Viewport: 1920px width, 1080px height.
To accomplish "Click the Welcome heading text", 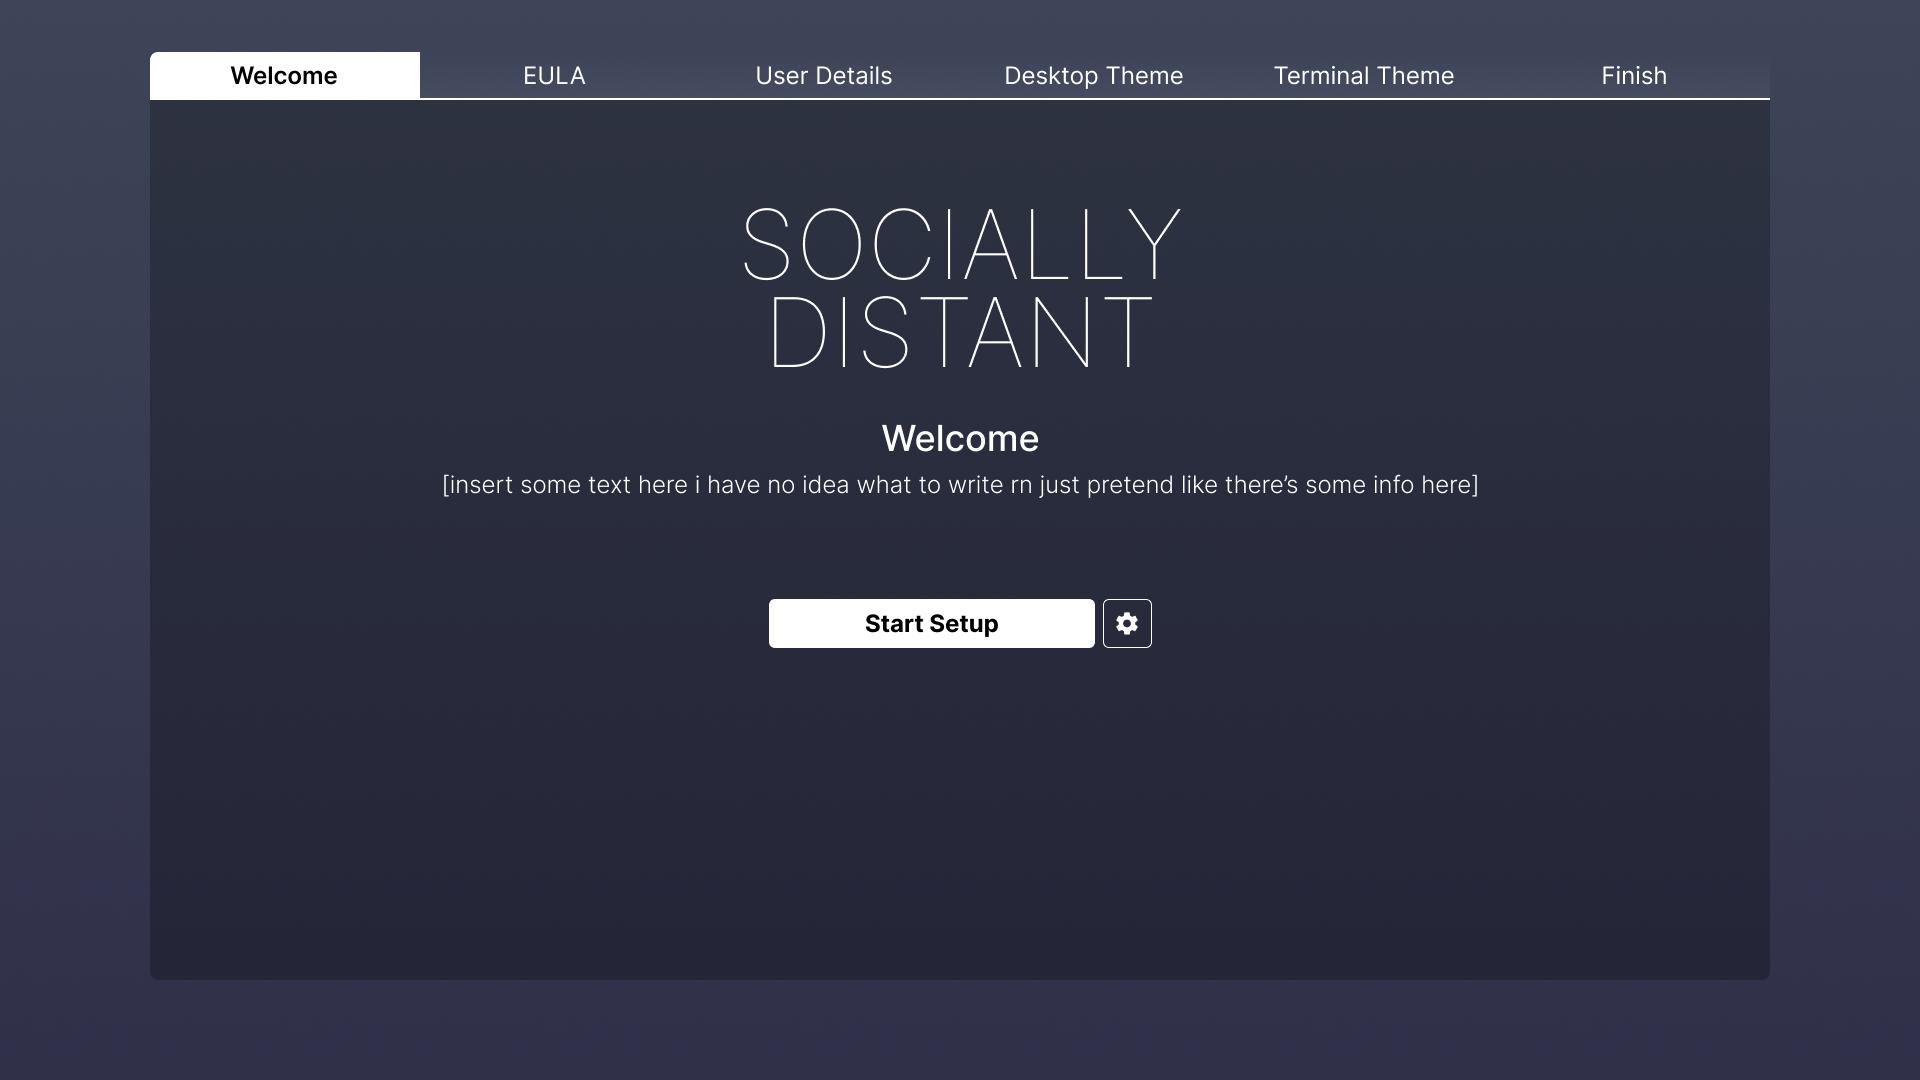I will pyautogui.click(x=960, y=438).
